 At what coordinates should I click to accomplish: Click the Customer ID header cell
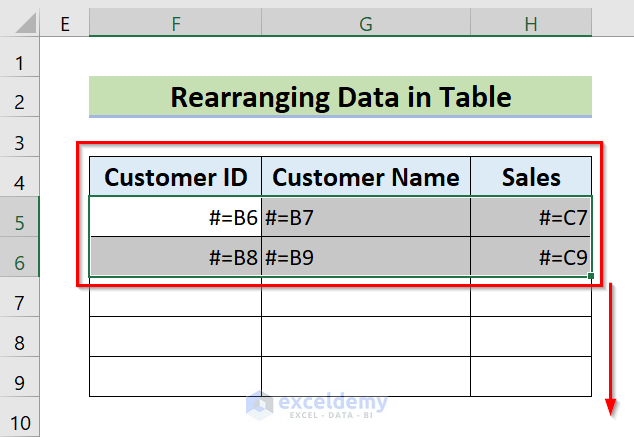(175, 178)
